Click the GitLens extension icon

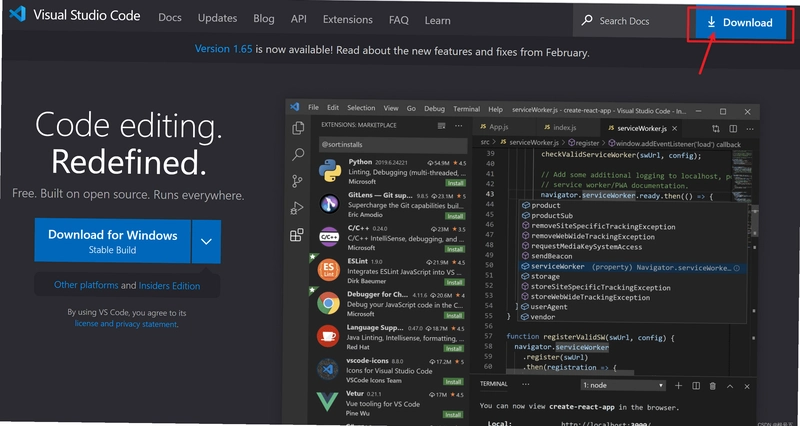pos(330,204)
